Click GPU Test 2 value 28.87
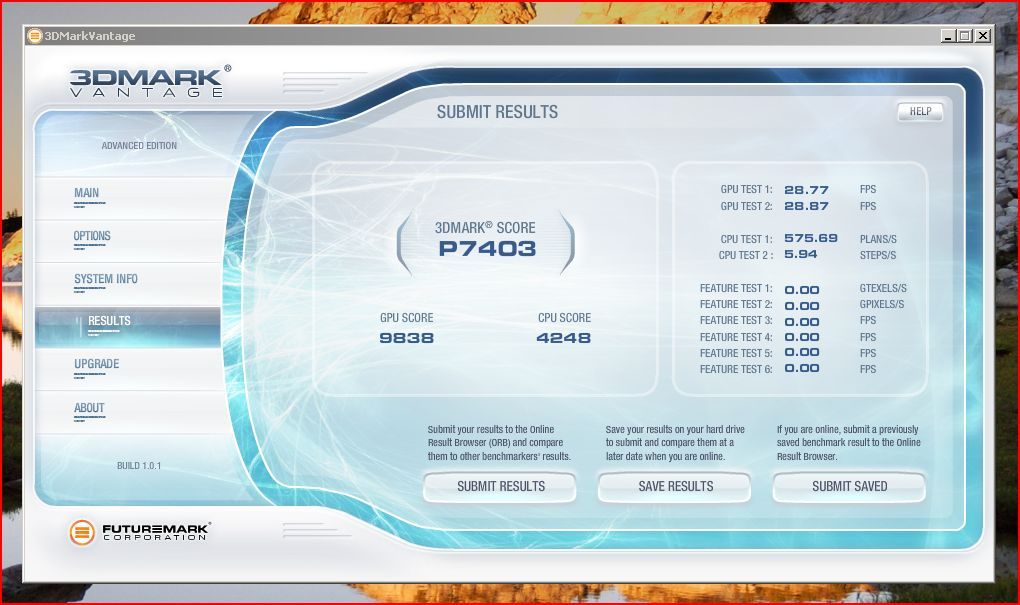 pyautogui.click(x=806, y=206)
